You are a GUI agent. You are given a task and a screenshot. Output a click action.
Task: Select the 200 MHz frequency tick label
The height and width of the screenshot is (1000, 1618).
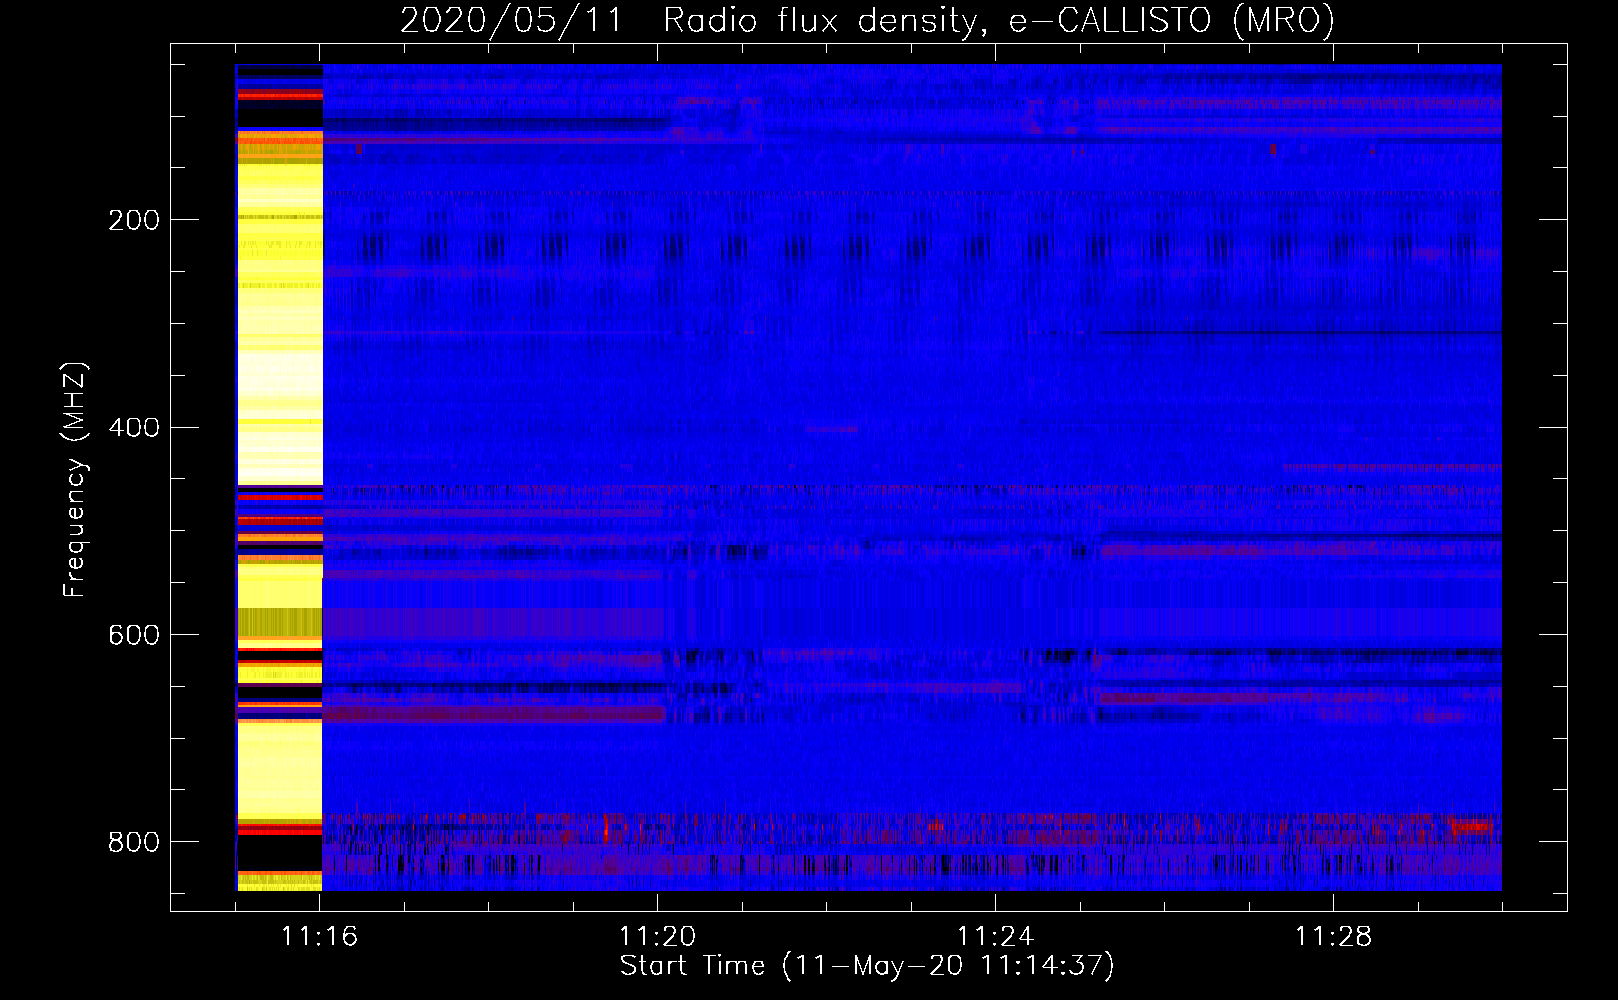point(134,220)
